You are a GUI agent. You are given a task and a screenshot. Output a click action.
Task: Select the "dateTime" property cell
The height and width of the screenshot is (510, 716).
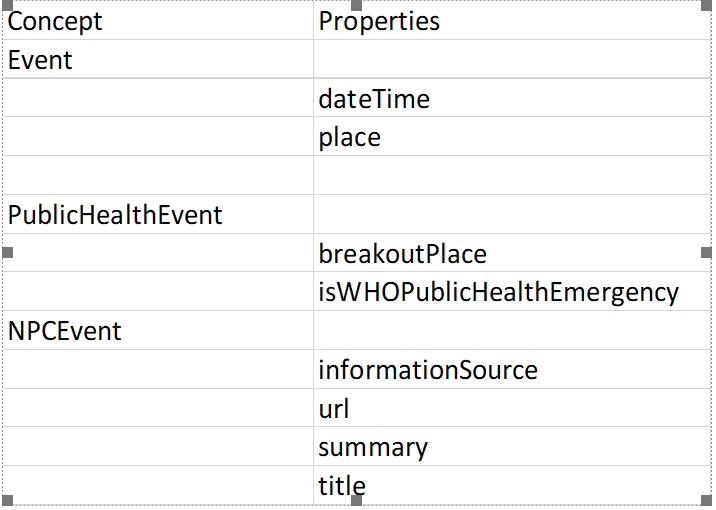pos(374,99)
